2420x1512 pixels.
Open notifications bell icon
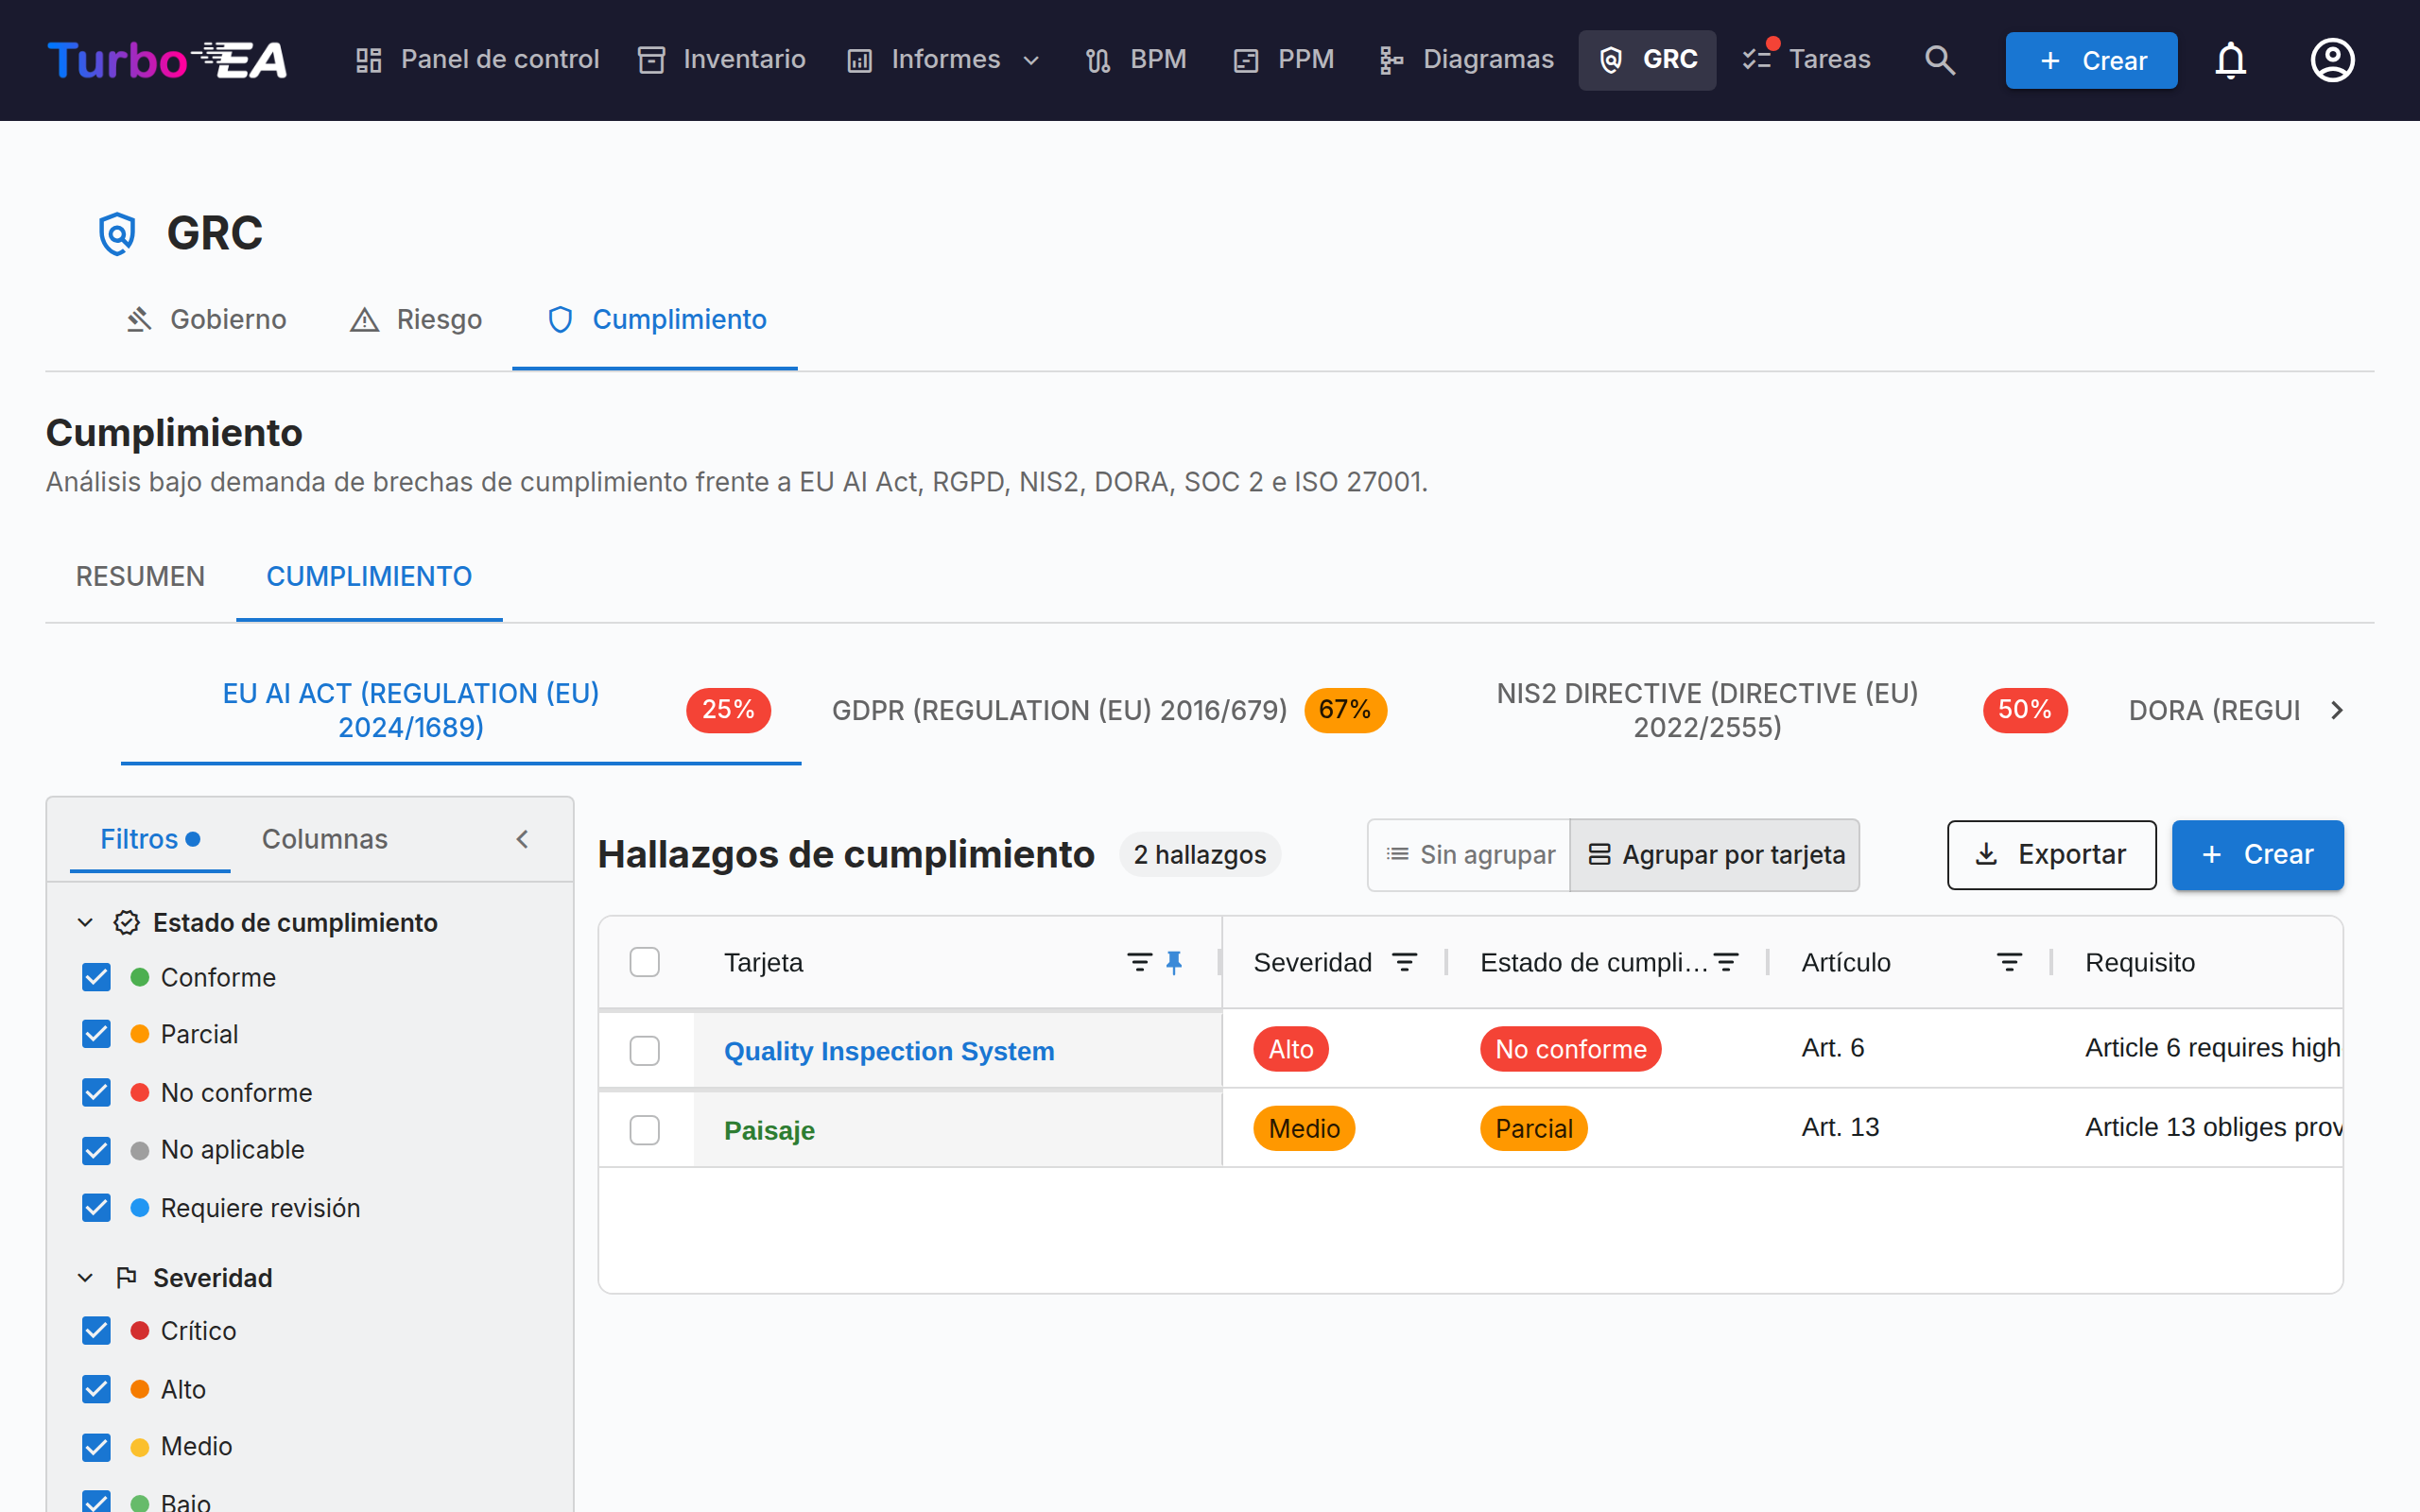point(2230,60)
